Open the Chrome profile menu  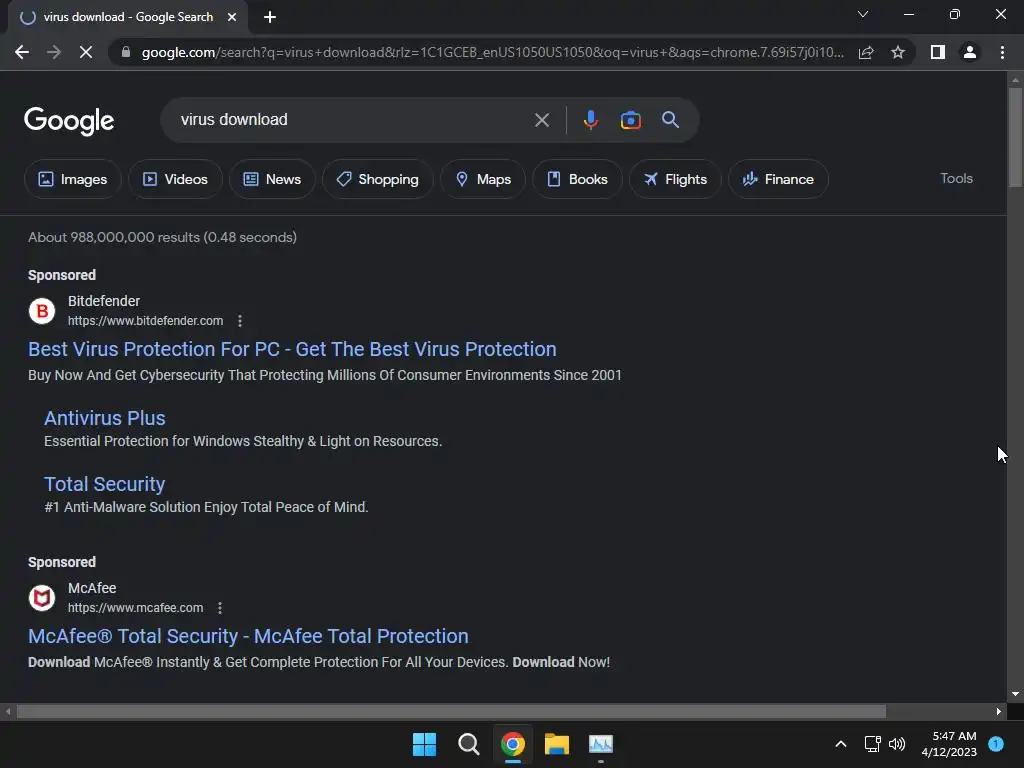click(970, 52)
